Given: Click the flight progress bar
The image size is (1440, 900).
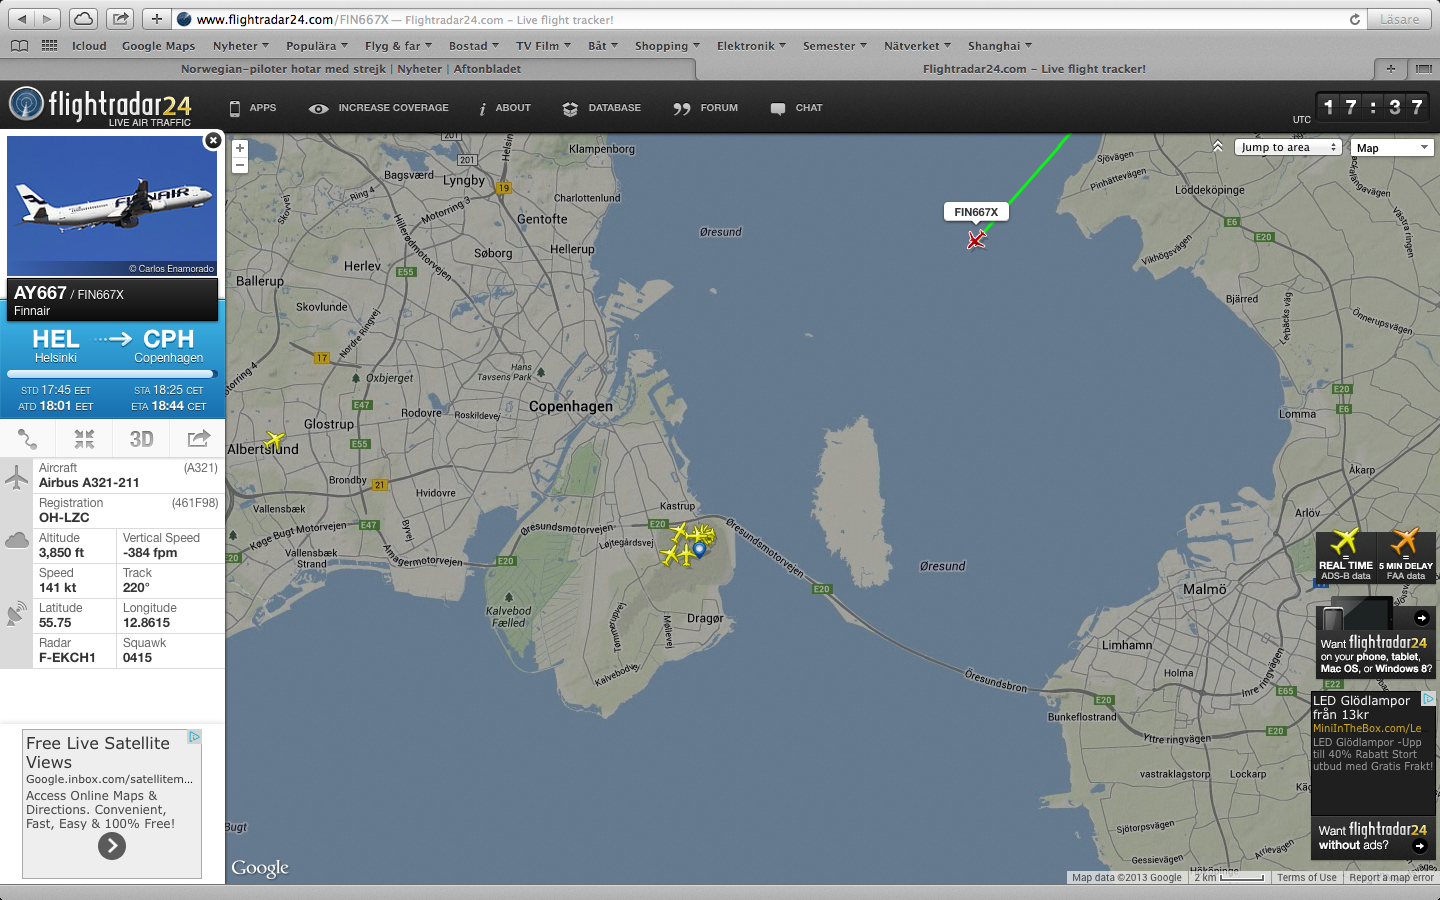Looking at the screenshot, I should tap(112, 374).
